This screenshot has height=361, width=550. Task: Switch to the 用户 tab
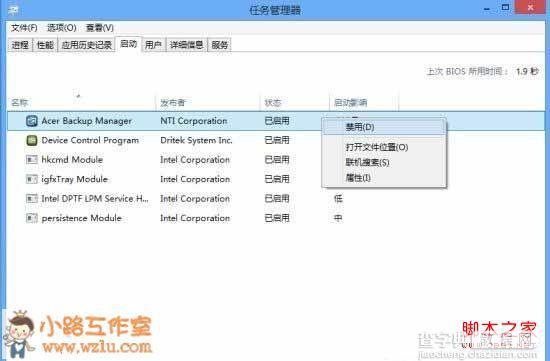(x=153, y=45)
